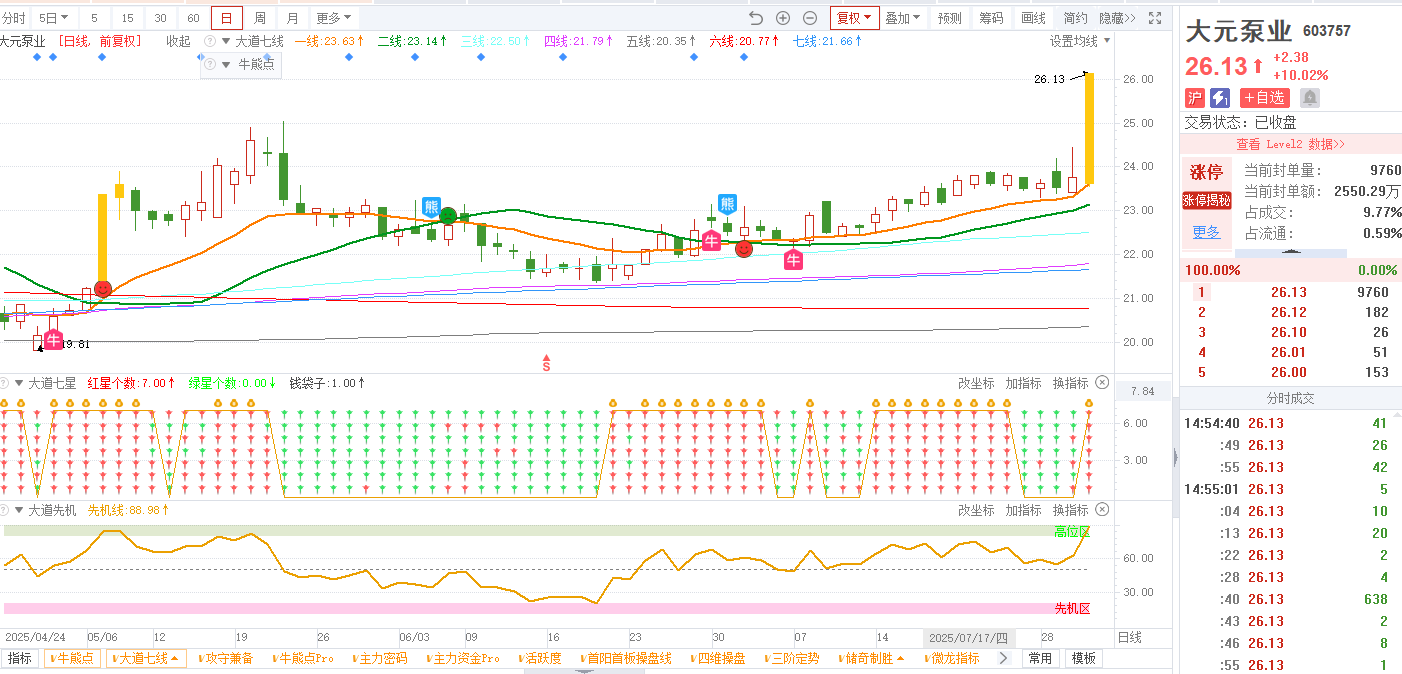1402x674 pixels.
Task: Zoom out the chart with minus icon
Action: pos(810,18)
